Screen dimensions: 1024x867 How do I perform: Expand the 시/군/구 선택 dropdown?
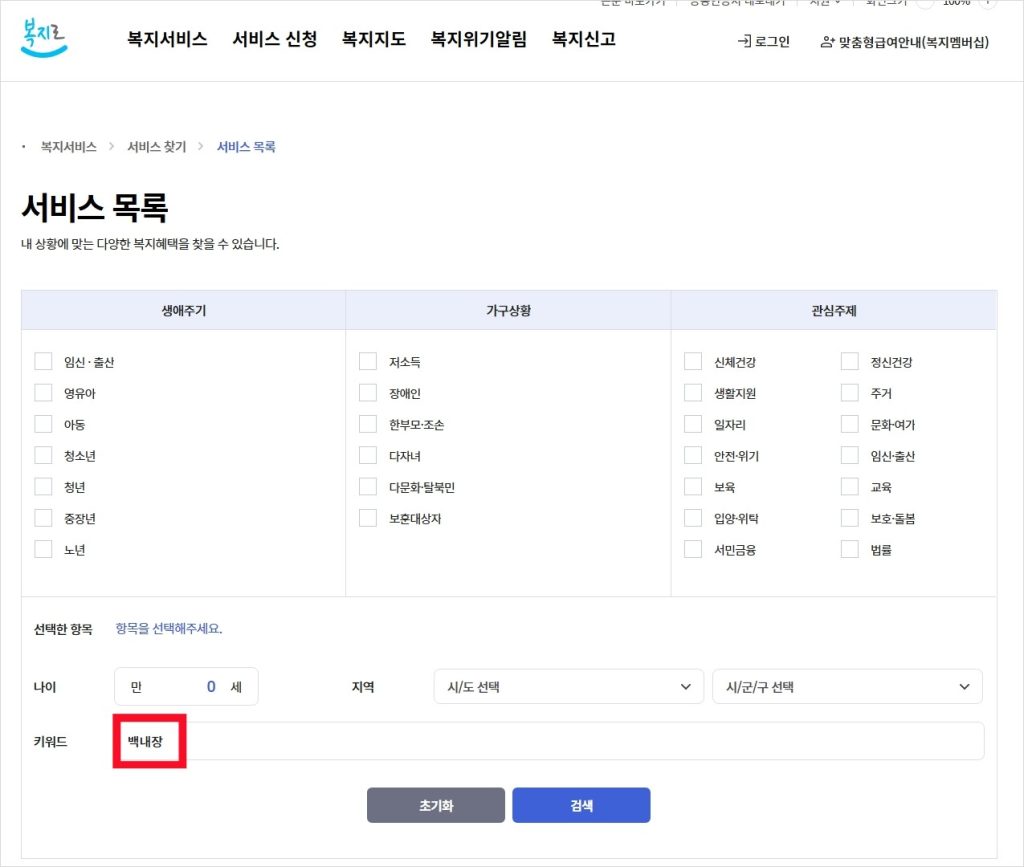coord(846,687)
